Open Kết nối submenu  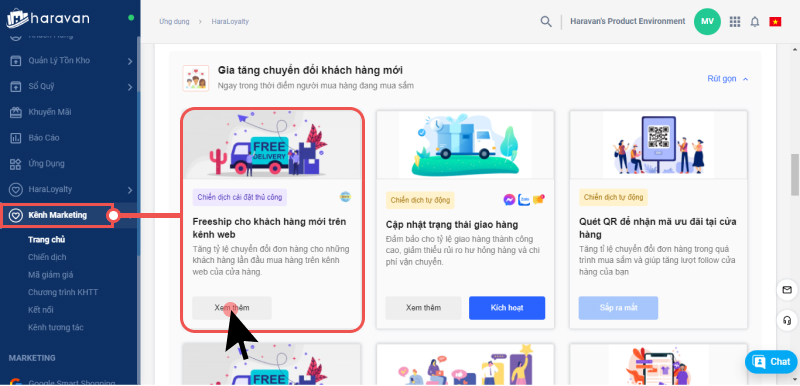tap(41, 310)
